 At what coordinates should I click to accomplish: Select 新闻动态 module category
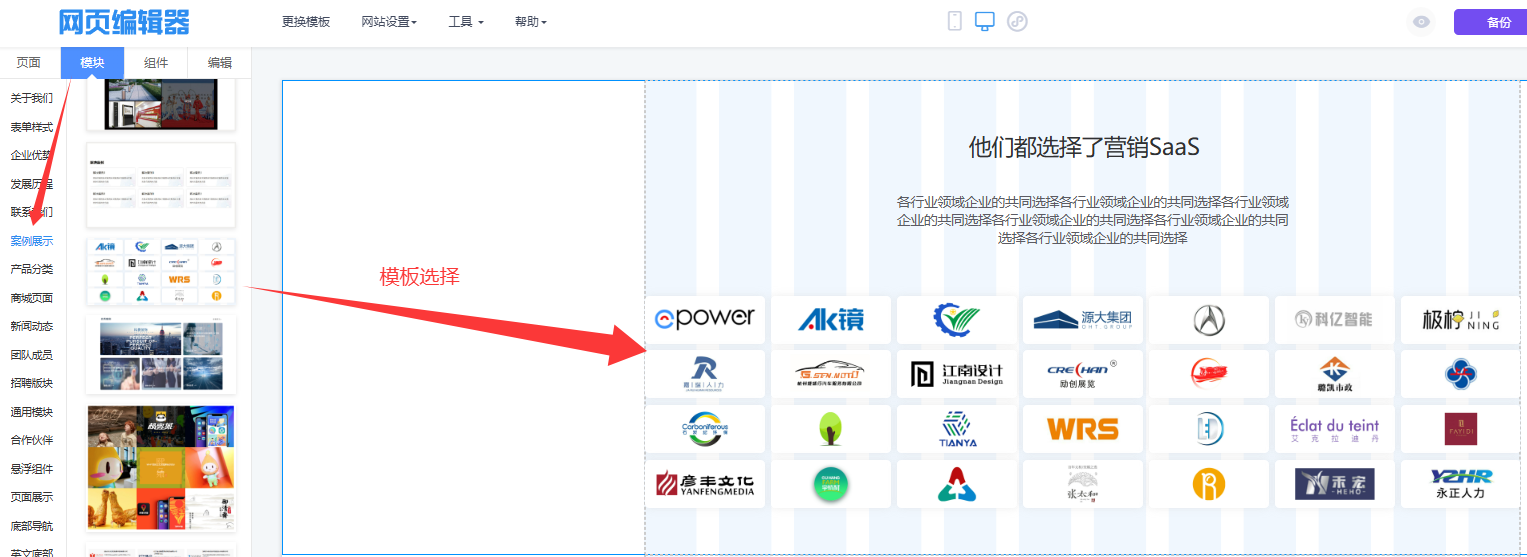click(31, 326)
